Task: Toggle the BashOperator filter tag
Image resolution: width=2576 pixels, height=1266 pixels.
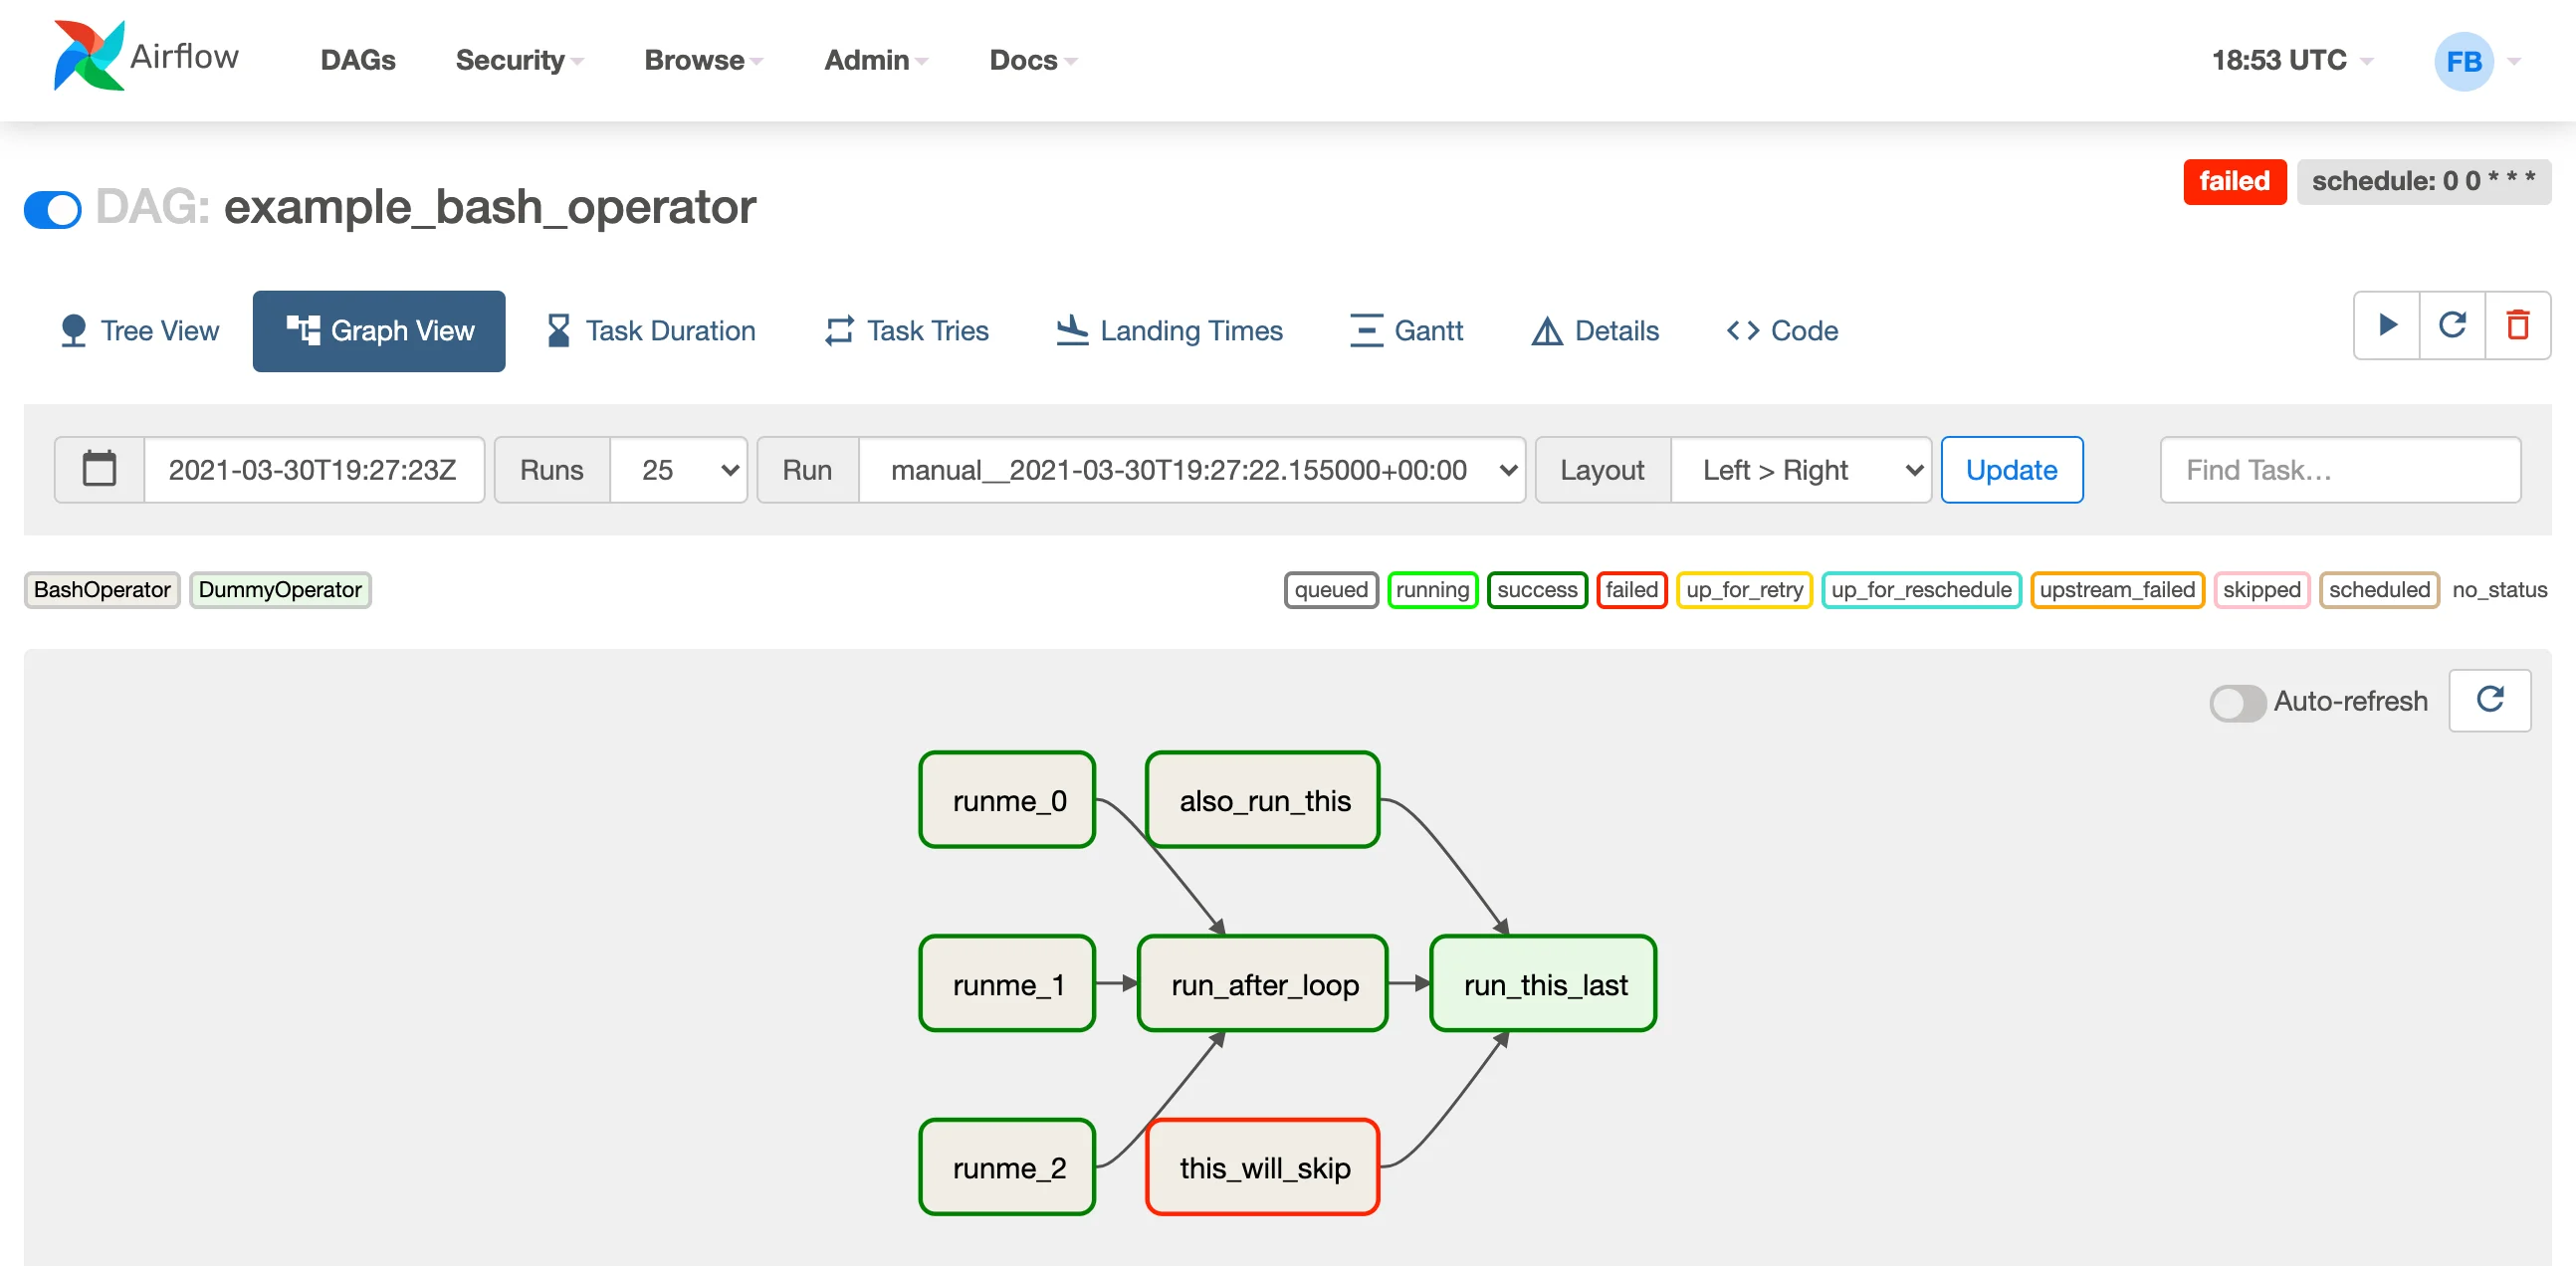Action: [x=104, y=588]
